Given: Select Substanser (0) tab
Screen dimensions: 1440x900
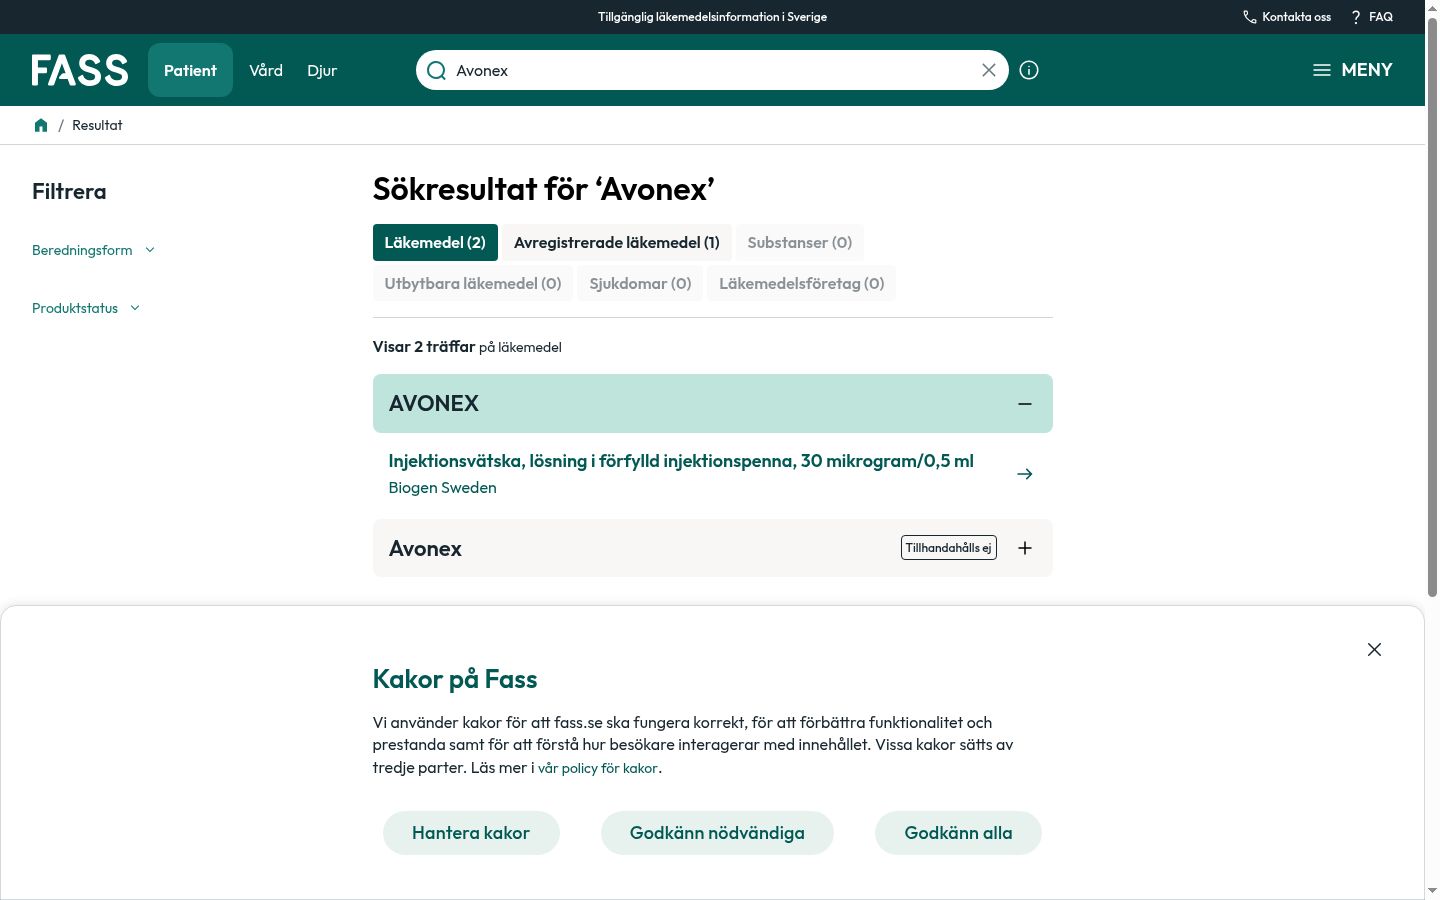Looking at the screenshot, I should 800,243.
